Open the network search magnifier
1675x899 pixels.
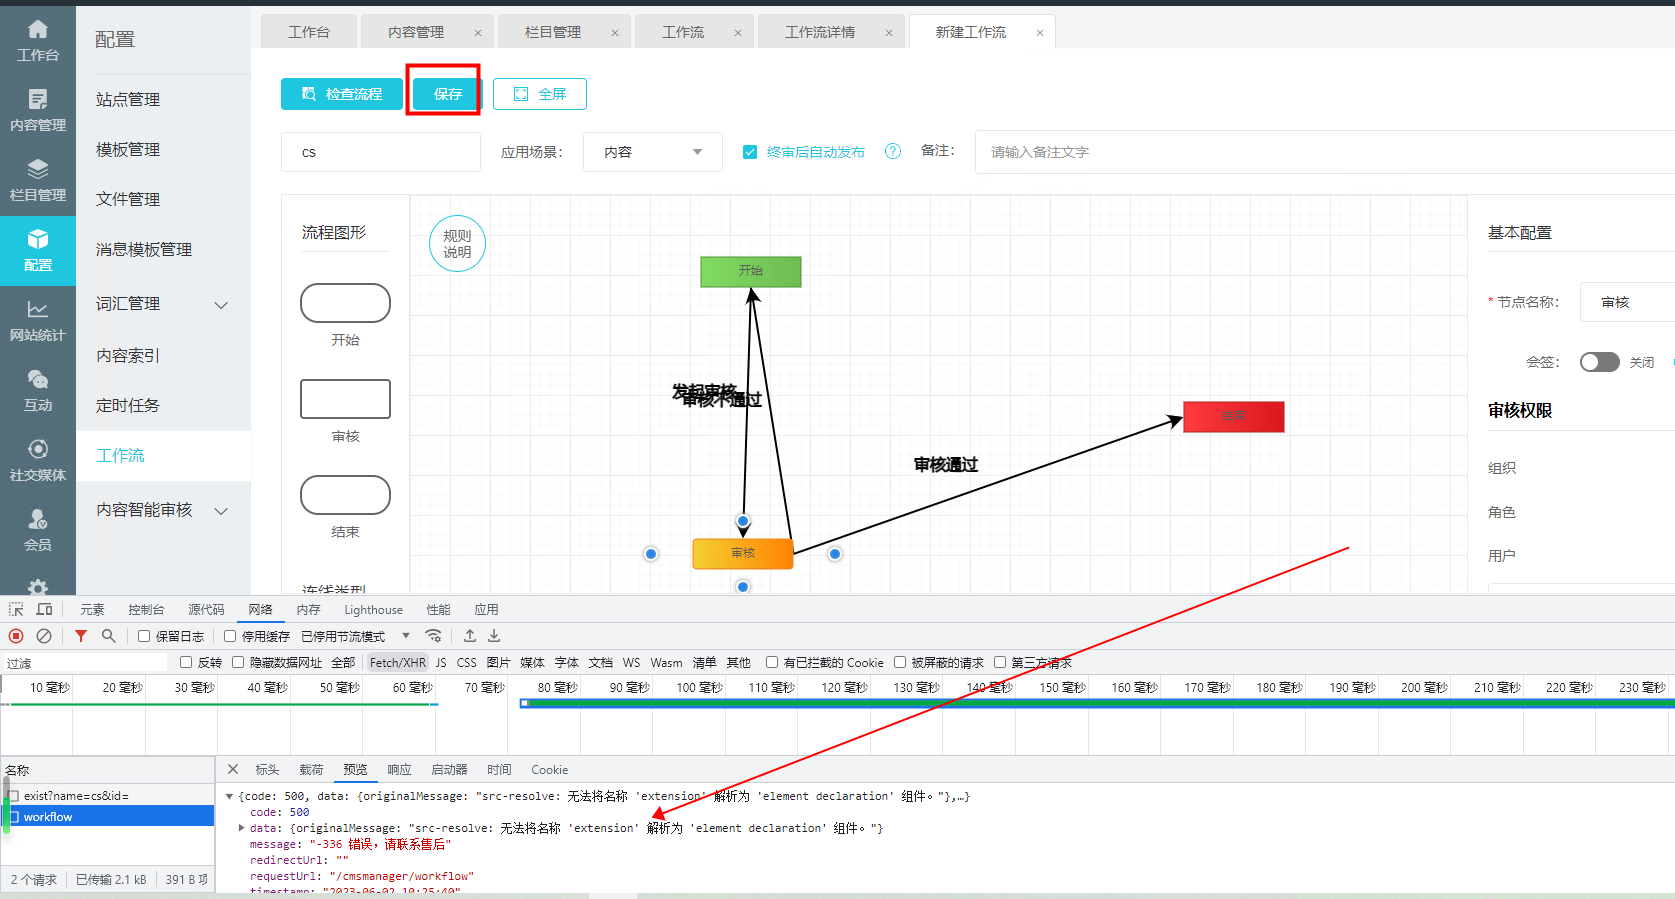point(109,636)
